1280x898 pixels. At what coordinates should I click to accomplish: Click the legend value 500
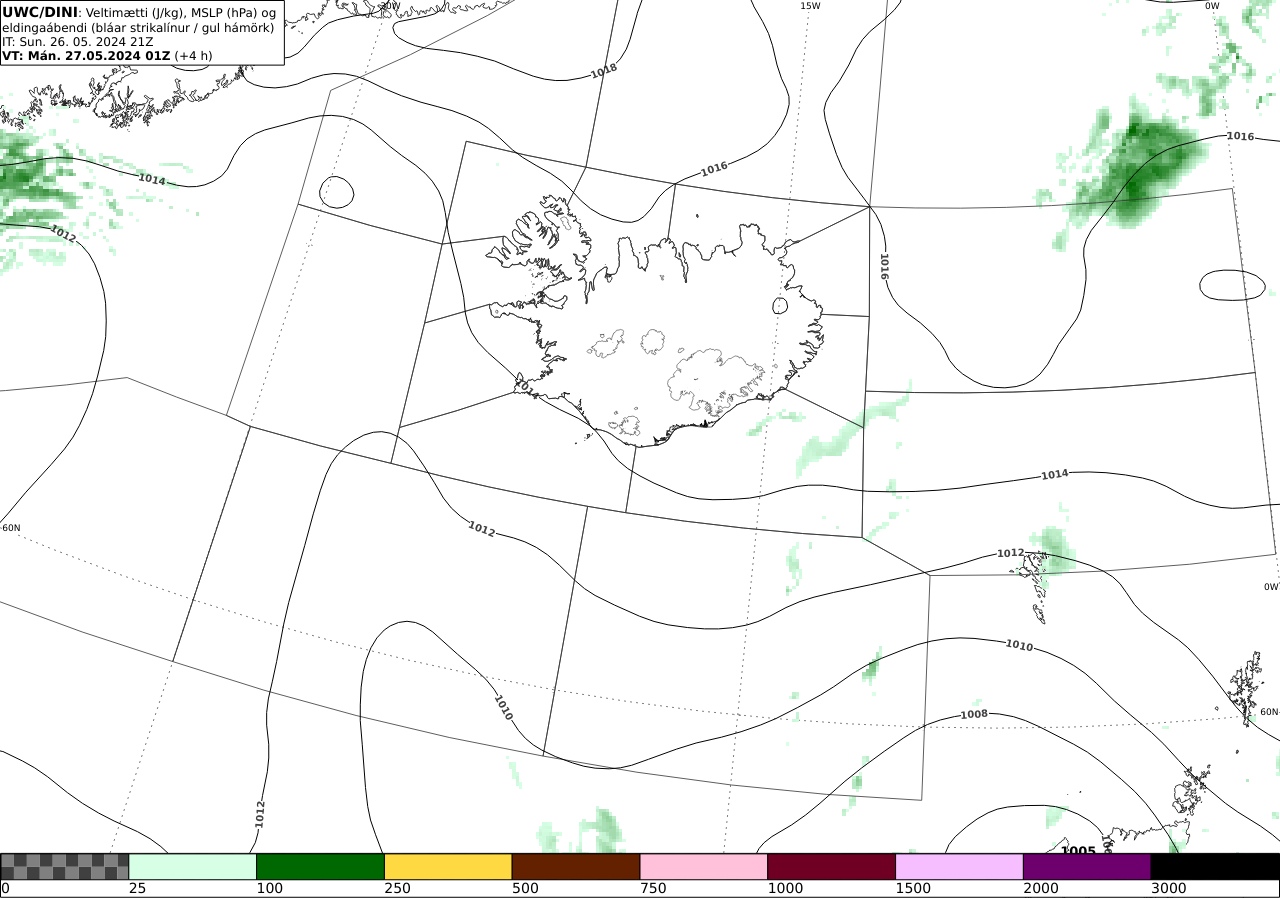524,888
